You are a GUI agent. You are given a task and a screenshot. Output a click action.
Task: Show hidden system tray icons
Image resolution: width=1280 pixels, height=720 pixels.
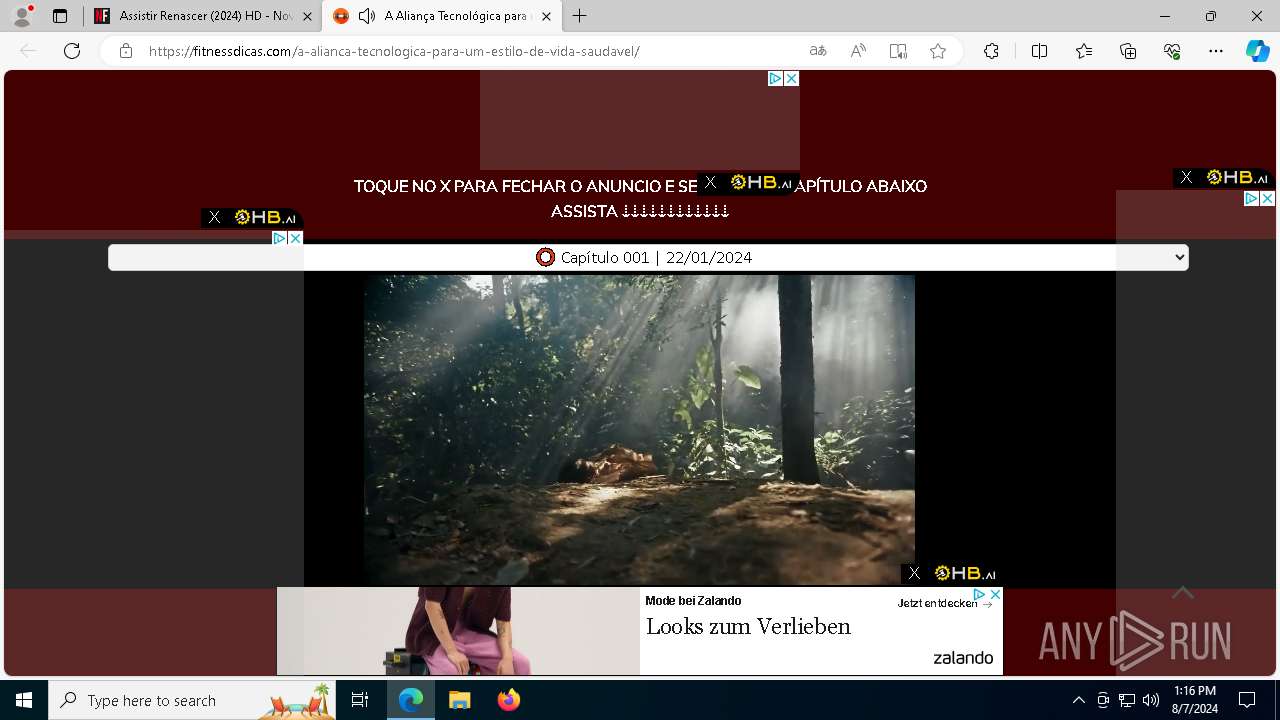coord(1078,700)
